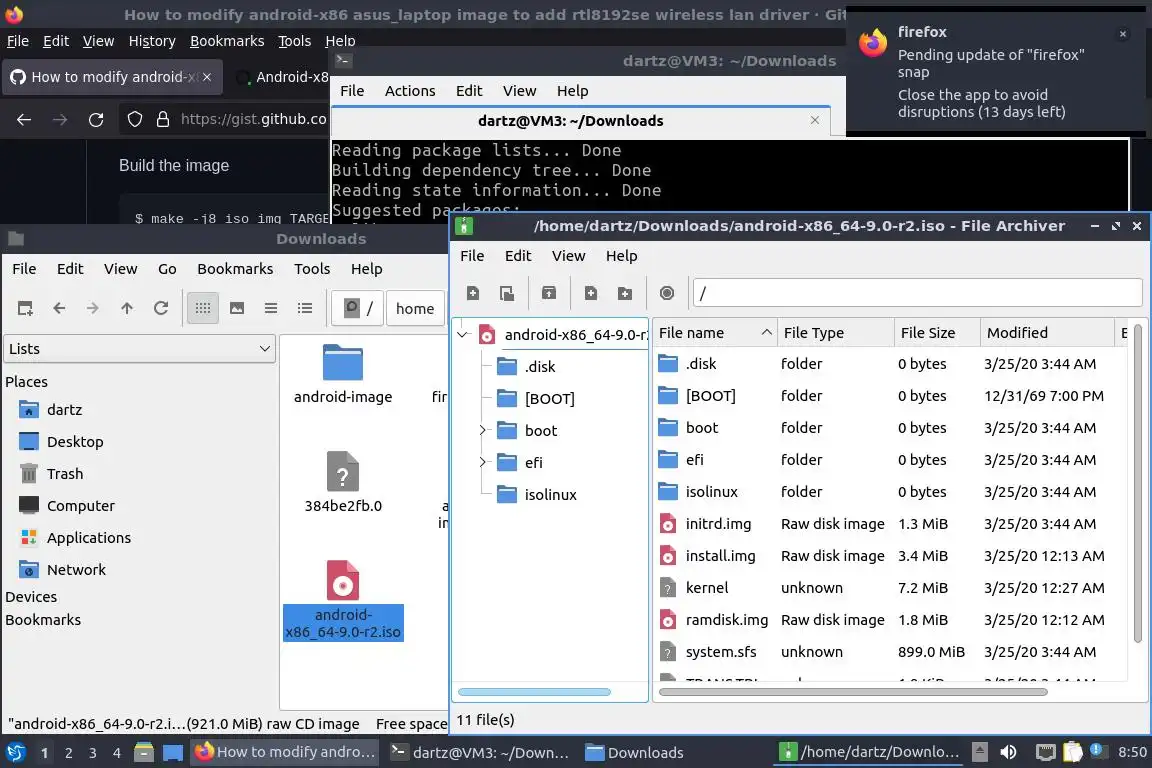
Task: Select Trash in Places sidebar
Action: point(65,474)
